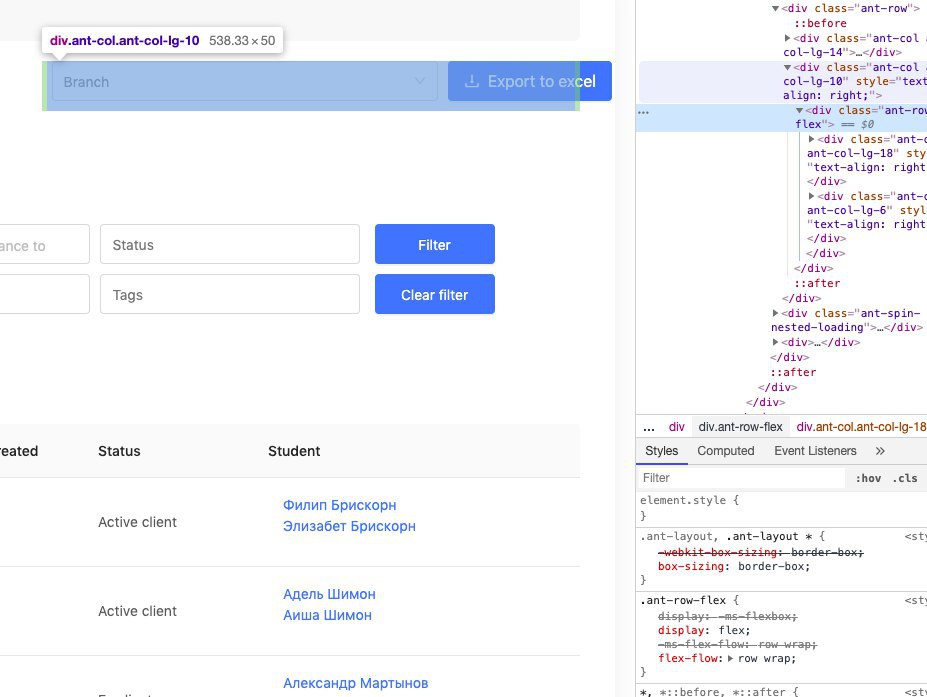Expand the ant-spin-nested-loading div node
This screenshot has height=697, width=927.
[776, 313]
